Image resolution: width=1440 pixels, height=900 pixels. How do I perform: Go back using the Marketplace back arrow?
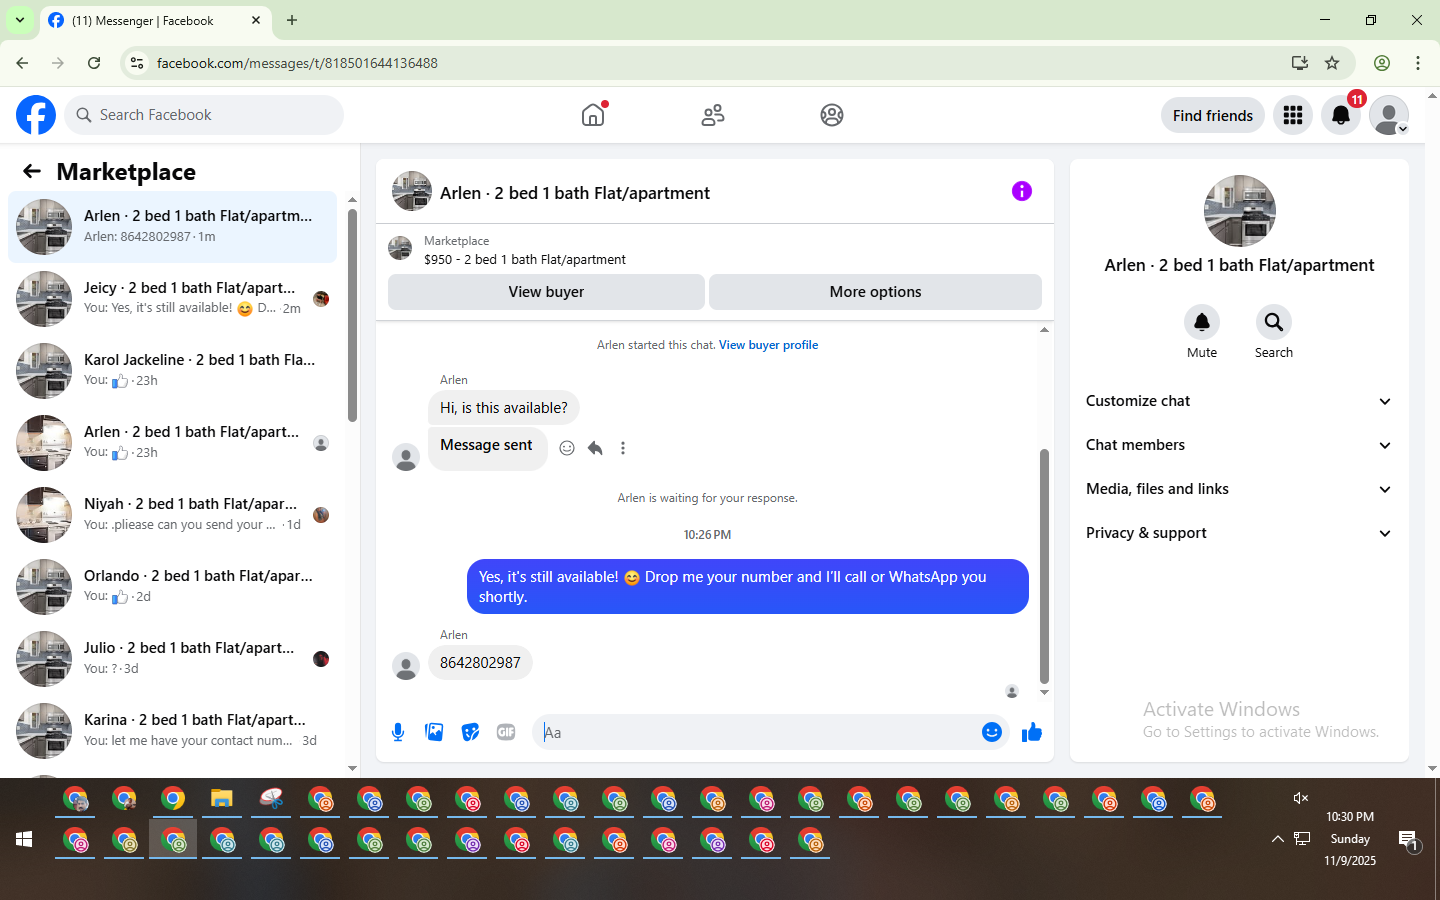click(x=32, y=172)
